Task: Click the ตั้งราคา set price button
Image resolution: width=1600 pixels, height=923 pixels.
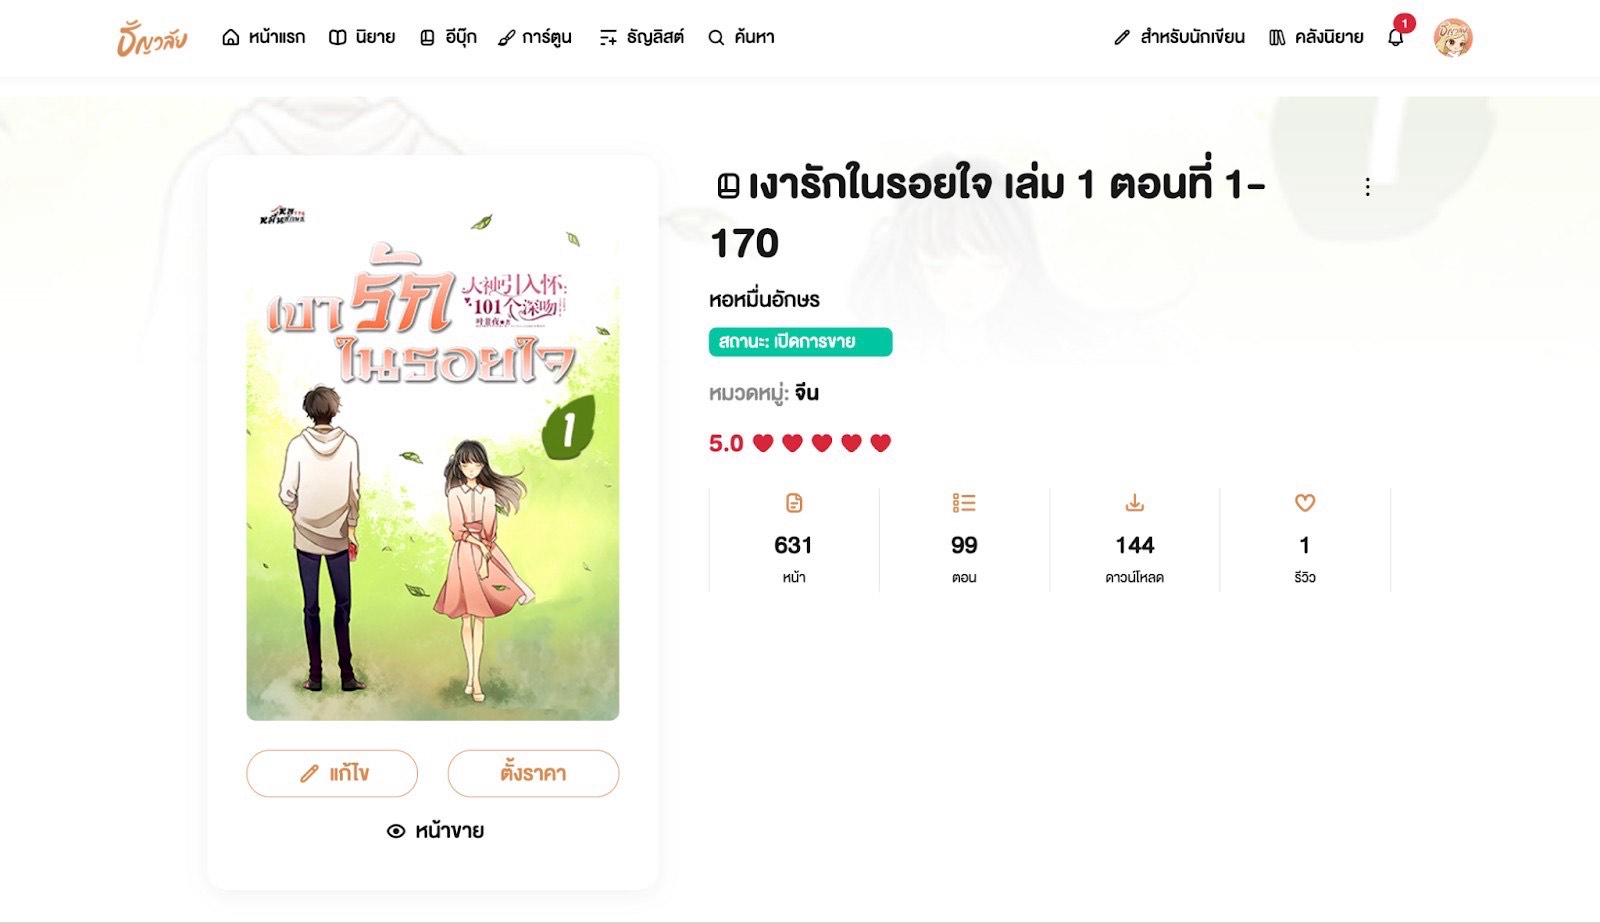Action: click(533, 773)
